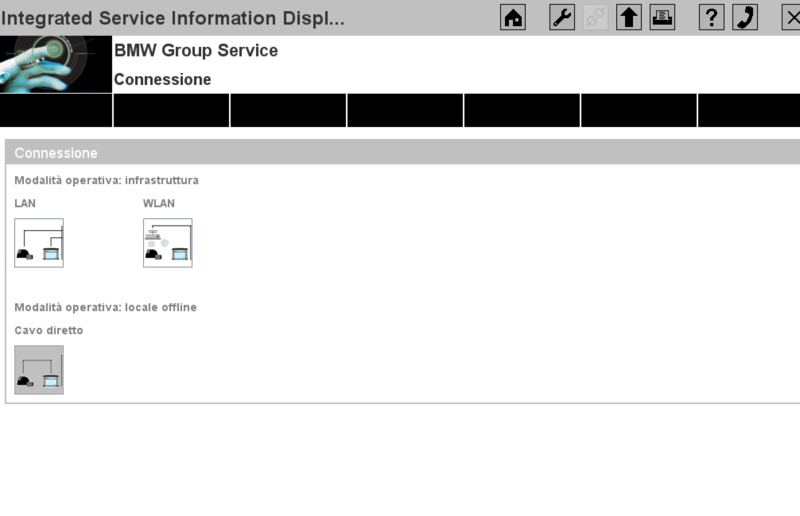800x516 pixels.
Task: Open the wrench settings icon
Action: point(562,18)
